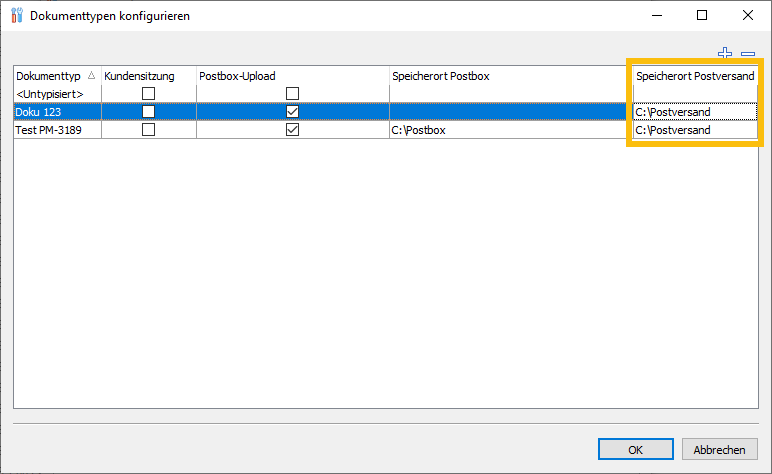Edit the C:\Postversand path for Doku 123
Screen dimensions: 772x474
click(694, 112)
